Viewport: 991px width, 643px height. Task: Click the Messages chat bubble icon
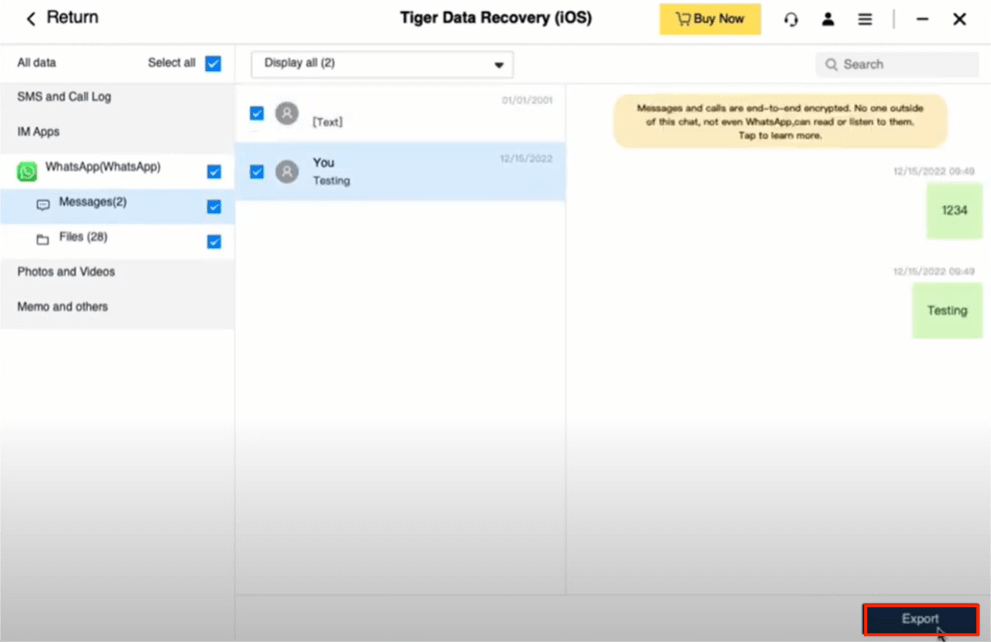click(43, 204)
